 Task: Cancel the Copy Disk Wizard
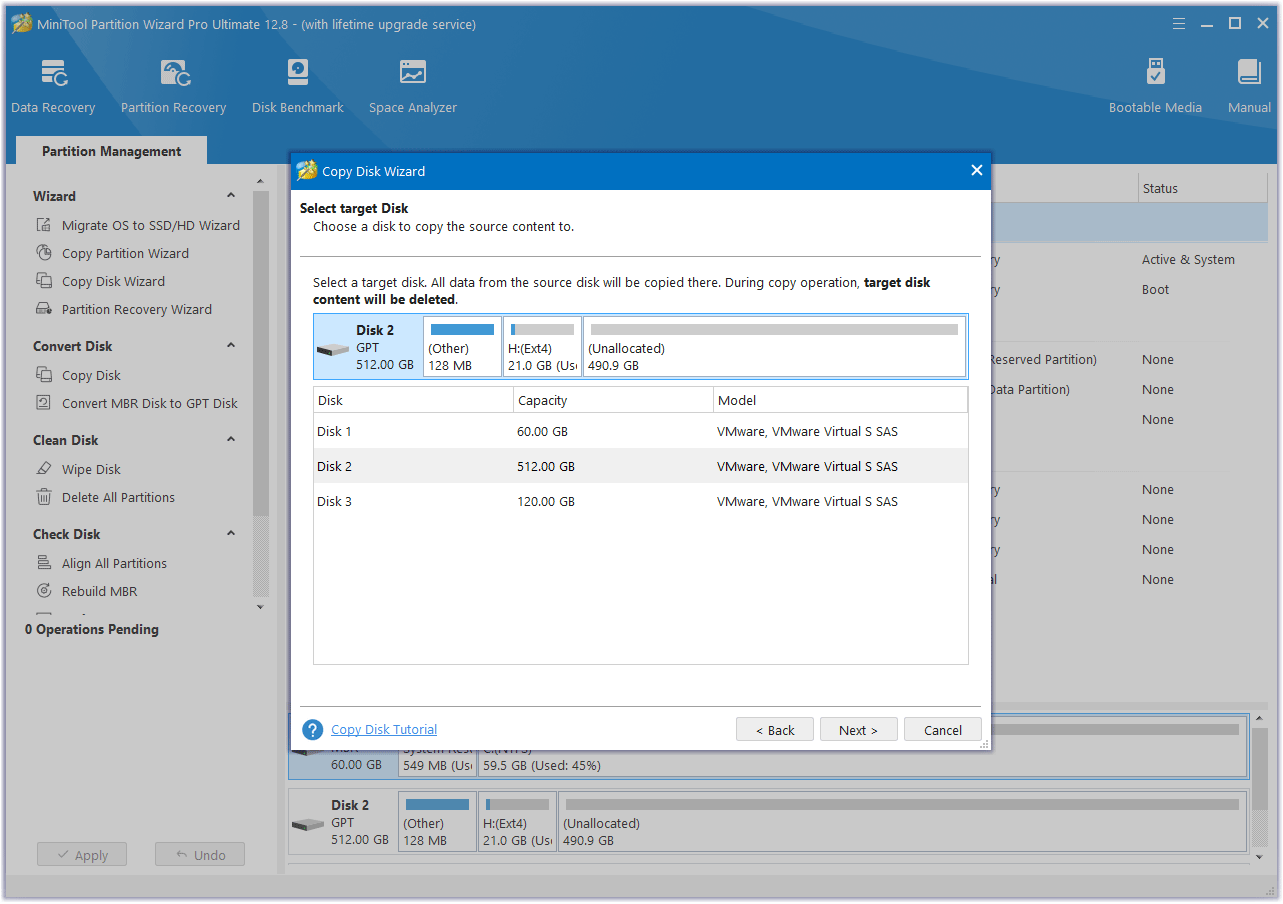click(942, 730)
